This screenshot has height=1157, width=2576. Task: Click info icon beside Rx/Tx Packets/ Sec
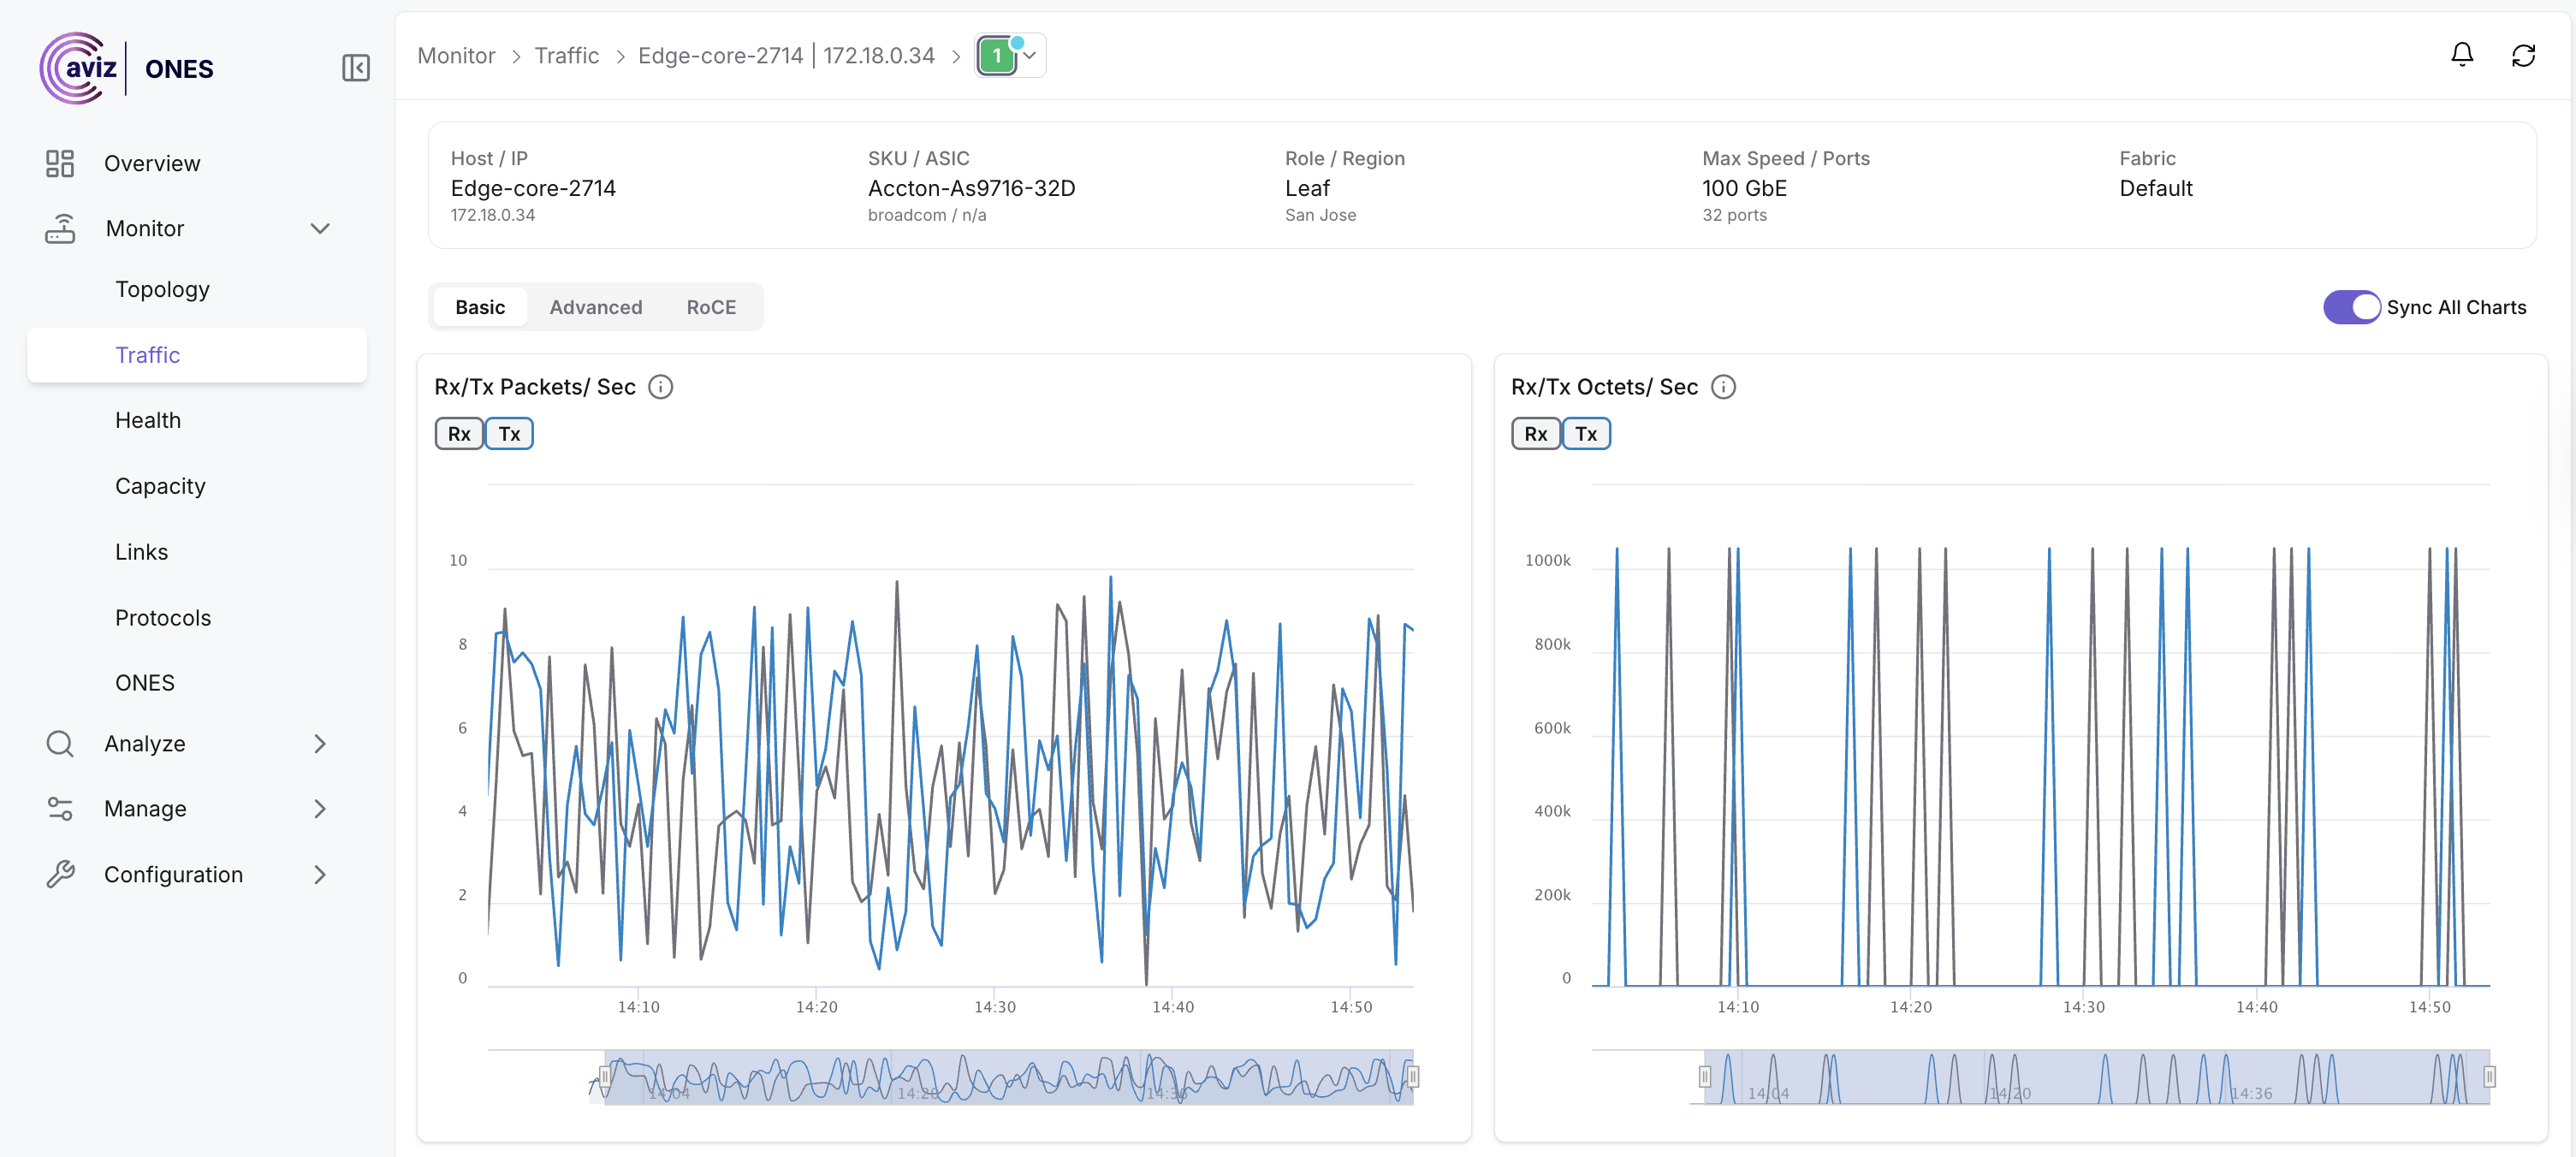coord(660,387)
